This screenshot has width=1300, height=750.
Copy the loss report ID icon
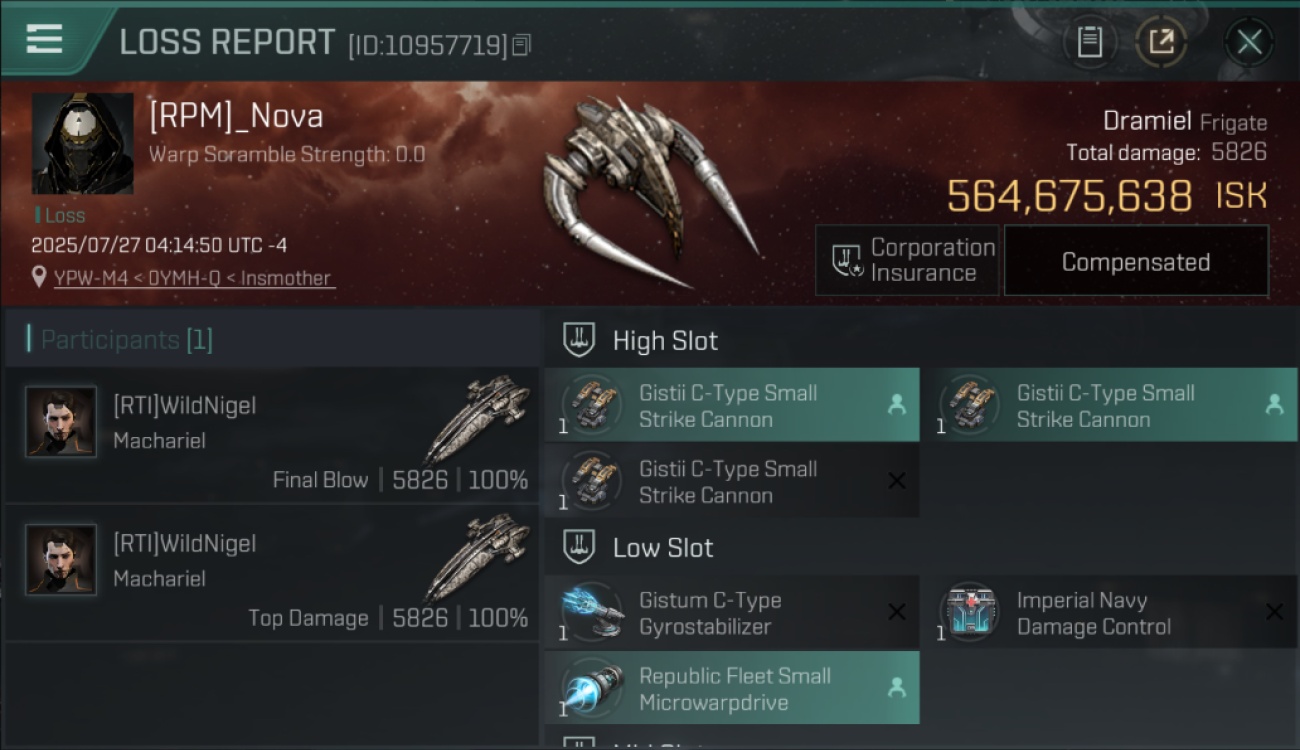tap(521, 45)
